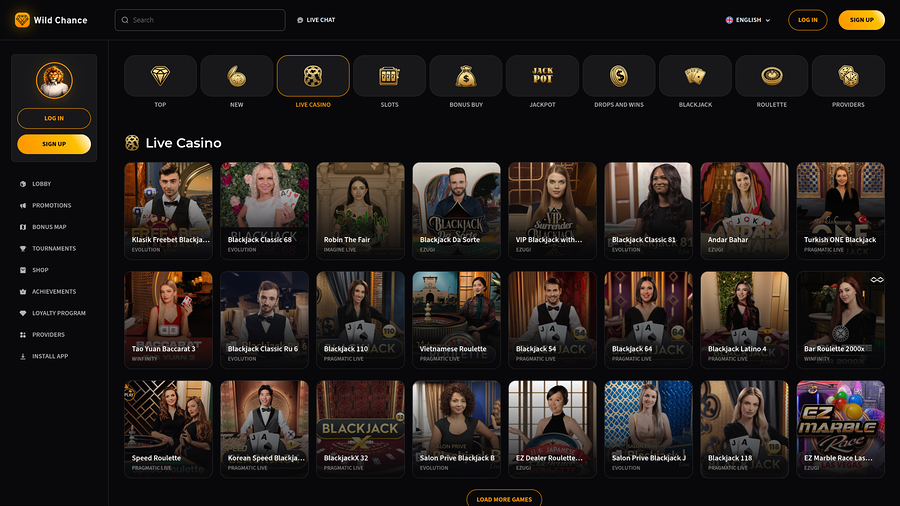Open Vietnamese Roulette game

[x=456, y=320]
